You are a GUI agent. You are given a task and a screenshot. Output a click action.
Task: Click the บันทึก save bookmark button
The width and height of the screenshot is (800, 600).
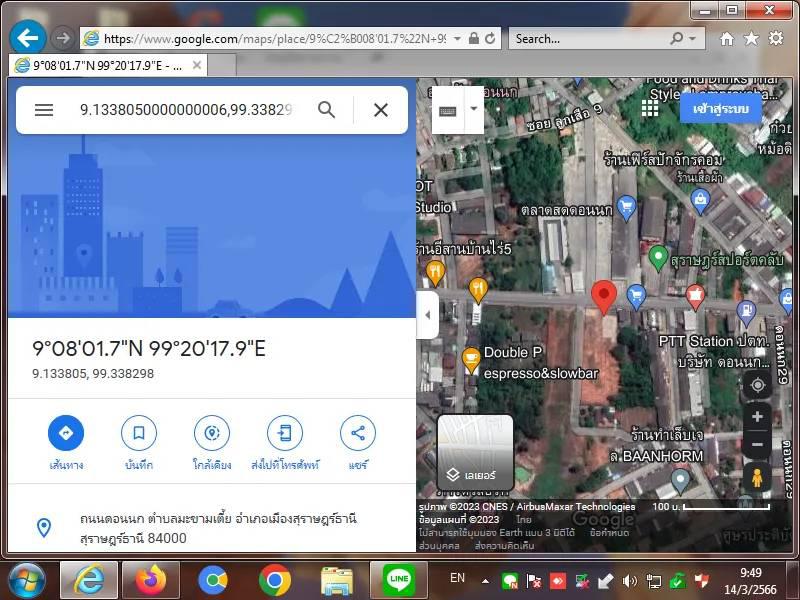pyautogui.click(x=139, y=442)
